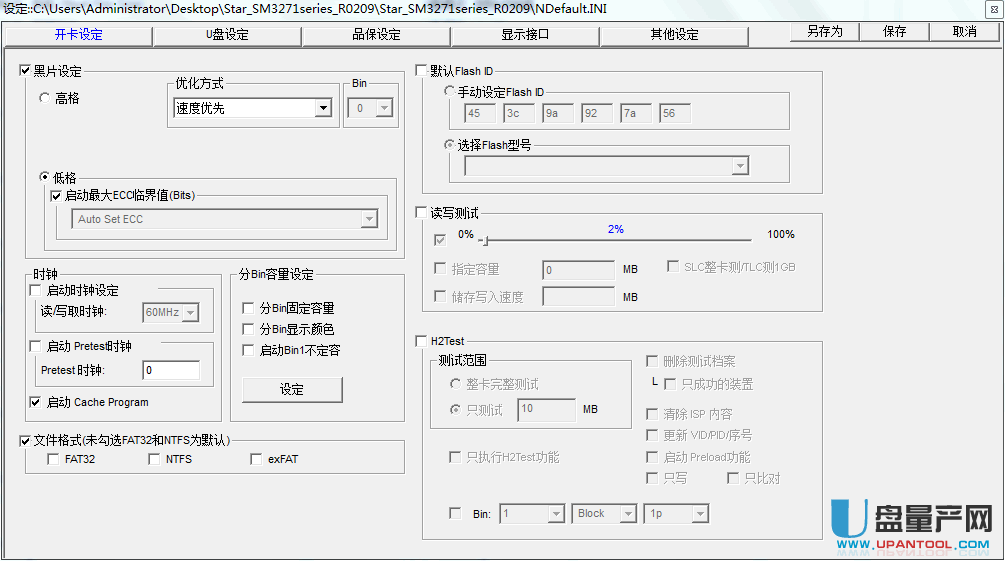Open the 品保设定 tab
Viewport: 1005px width, 561px height.
(376, 35)
